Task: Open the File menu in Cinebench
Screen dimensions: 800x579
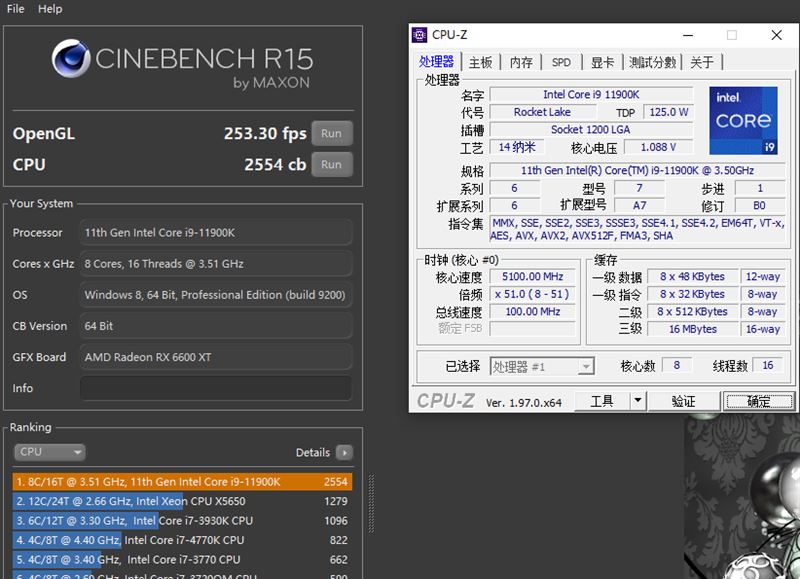Action: [x=15, y=9]
